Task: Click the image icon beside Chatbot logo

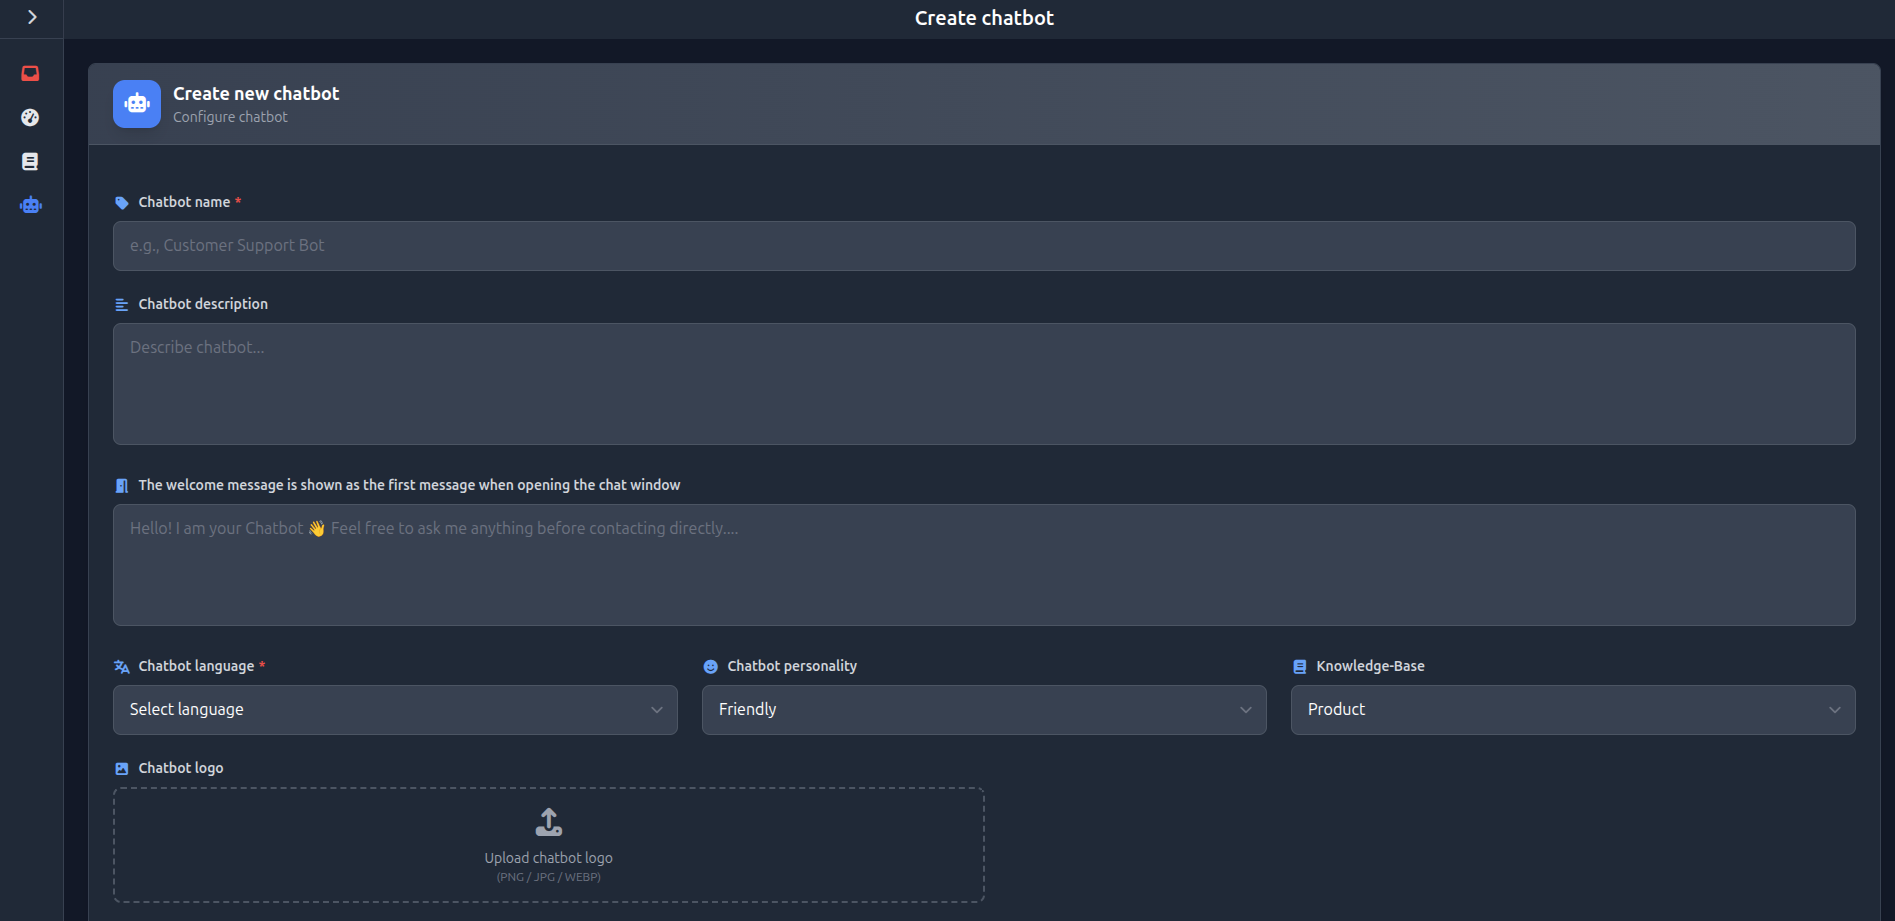Action: tap(121, 767)
